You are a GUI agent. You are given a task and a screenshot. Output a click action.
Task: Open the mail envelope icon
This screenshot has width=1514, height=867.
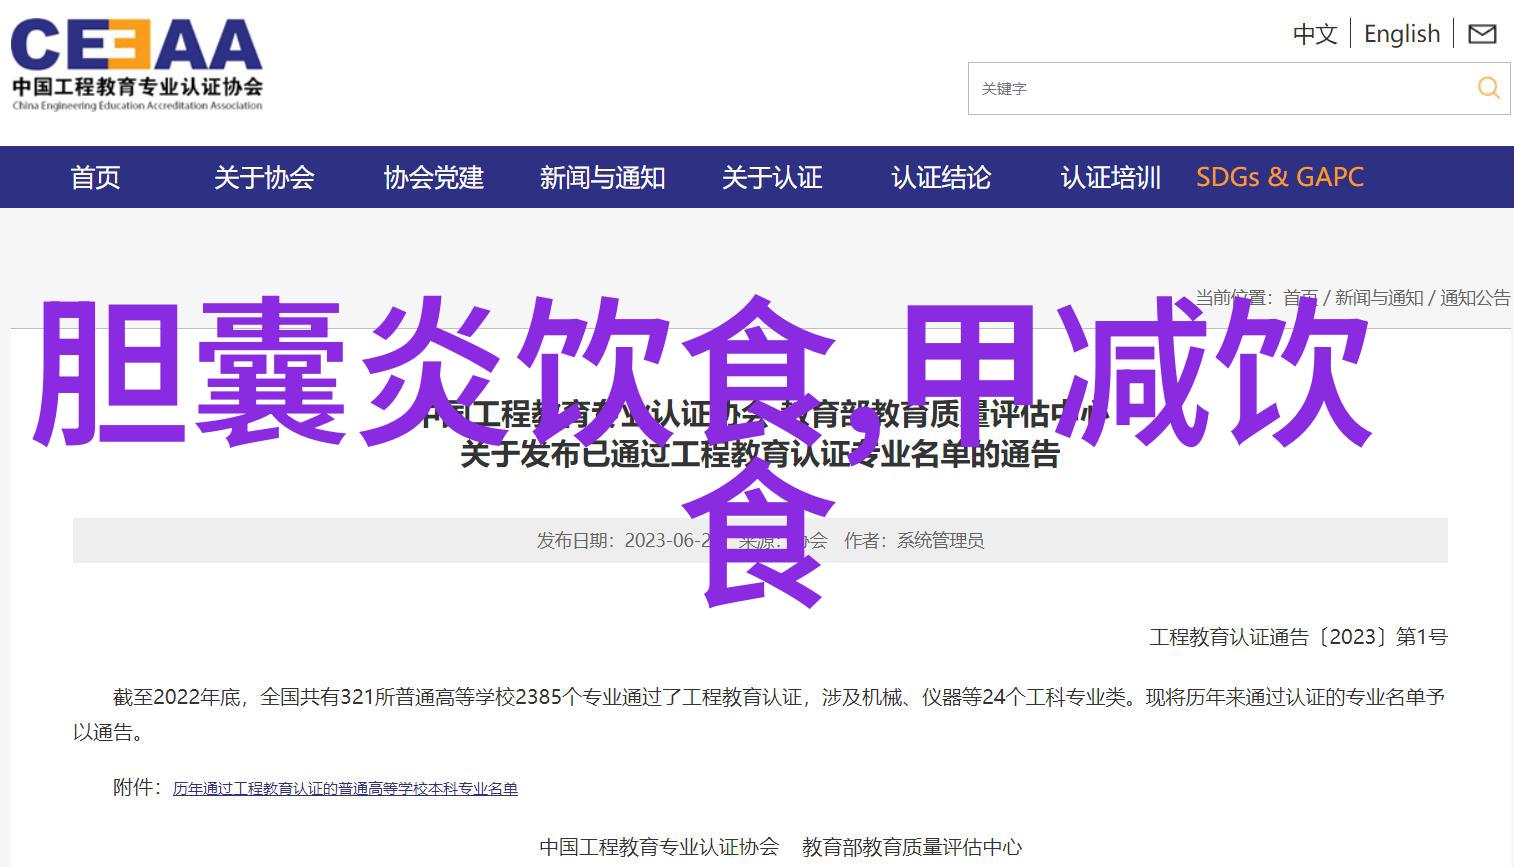(x=1482, y=34)
